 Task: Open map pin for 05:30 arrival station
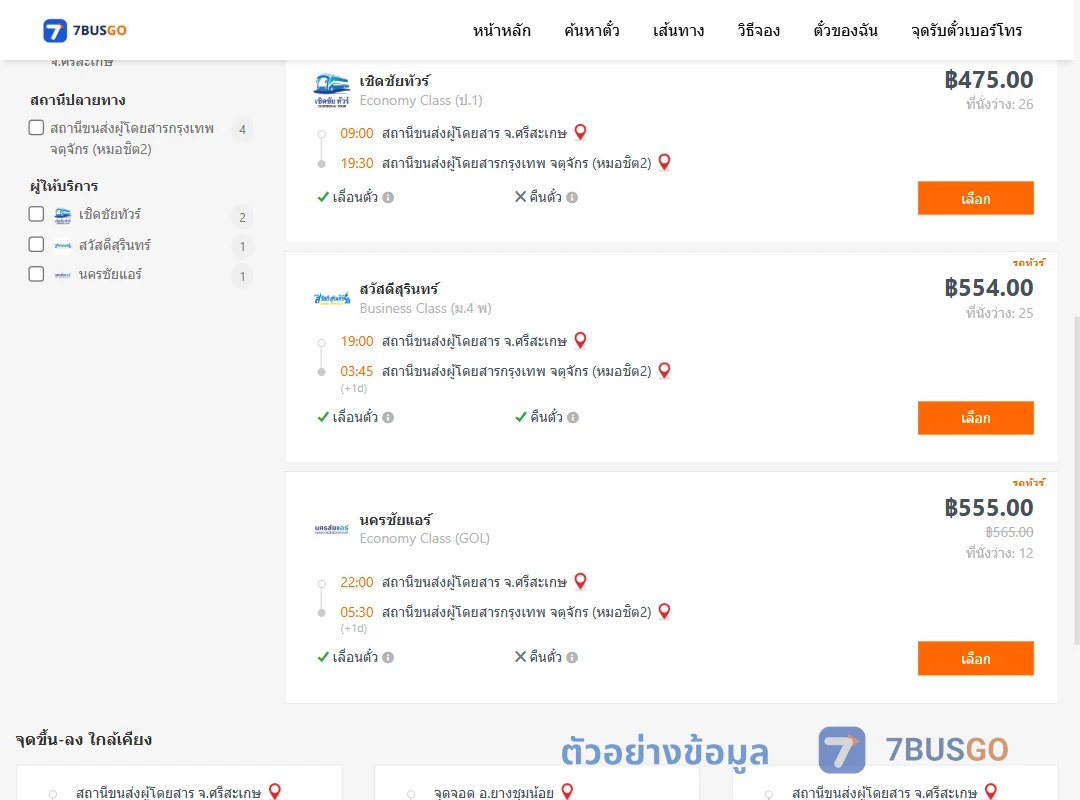(x=665, y=611)
